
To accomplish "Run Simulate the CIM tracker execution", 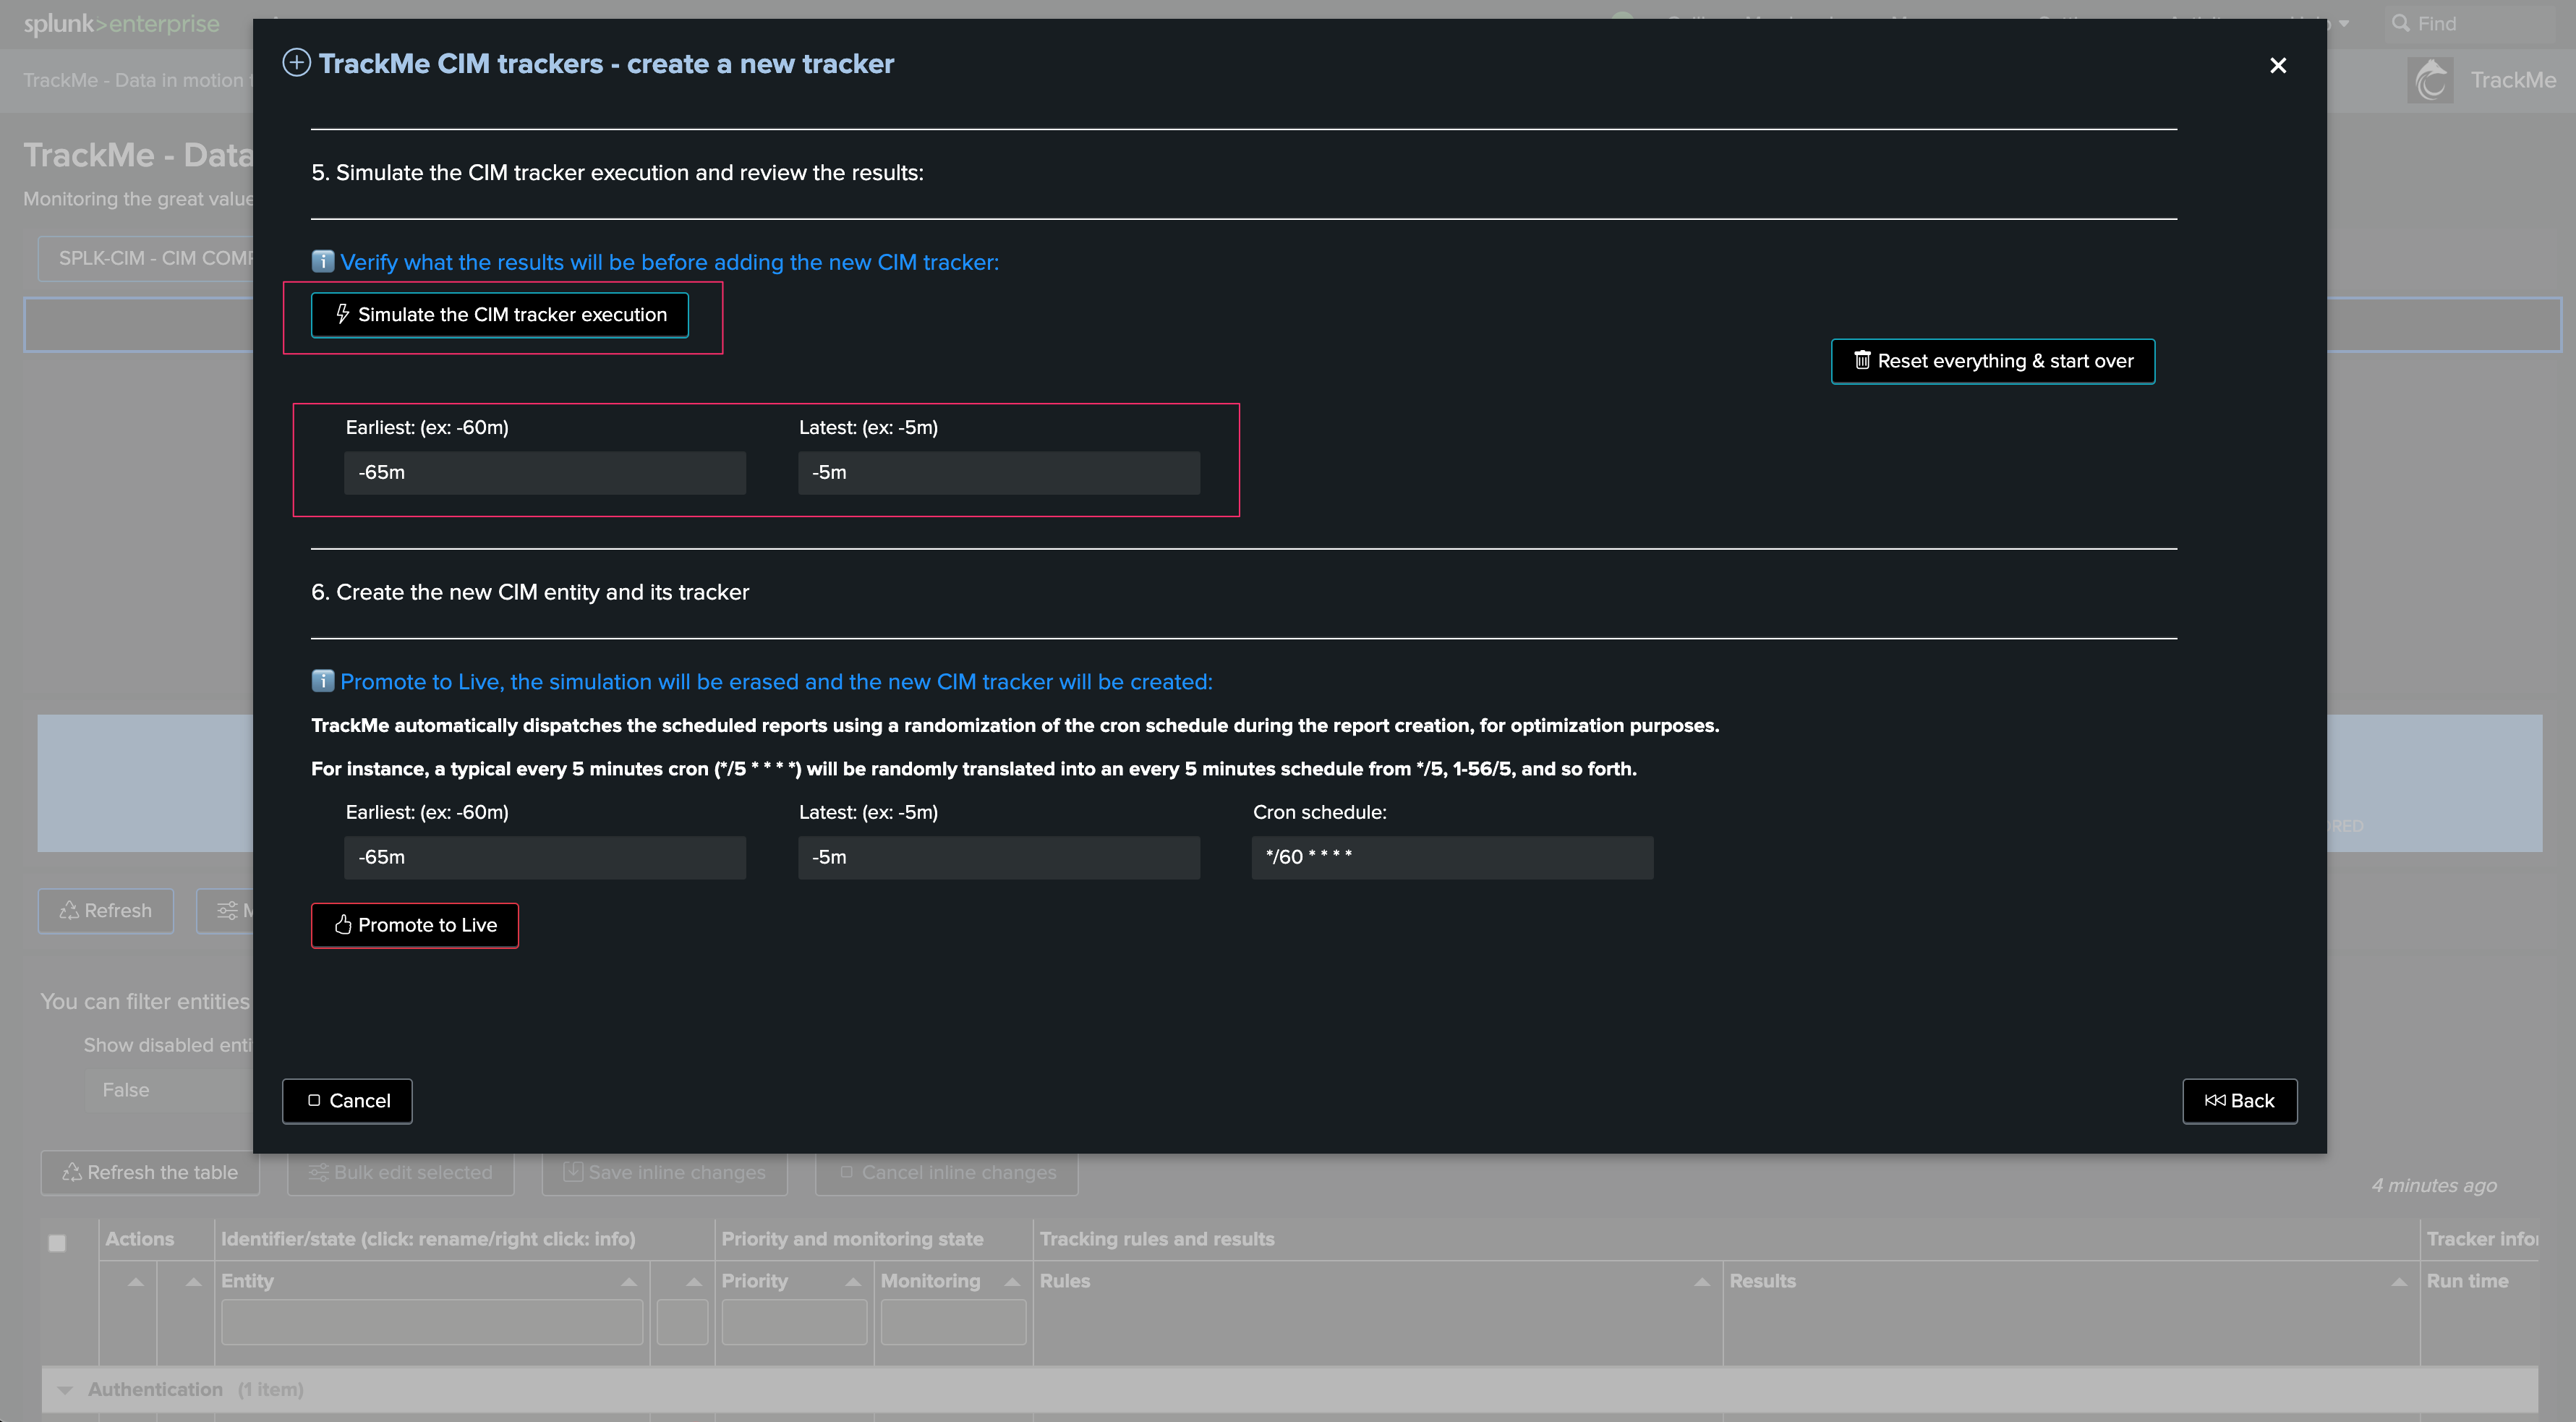I will tap(500, 315).
